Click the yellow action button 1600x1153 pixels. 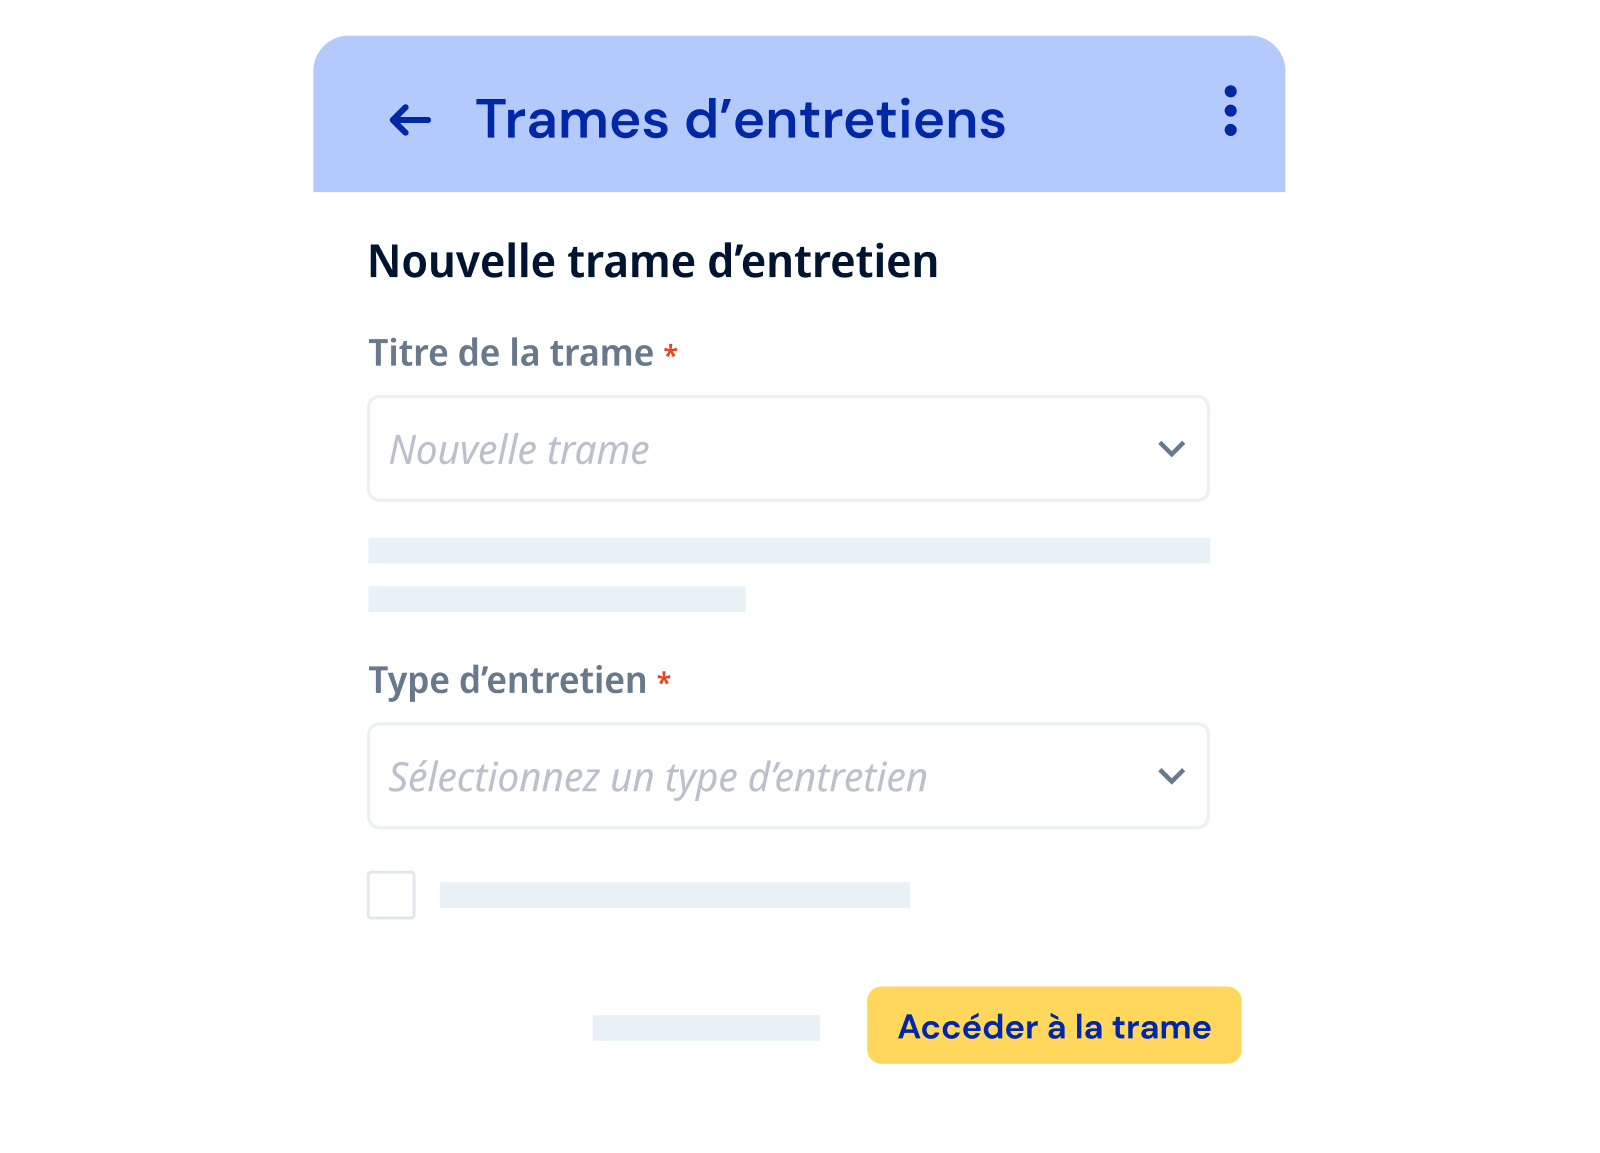[x=1053, y=1025]
